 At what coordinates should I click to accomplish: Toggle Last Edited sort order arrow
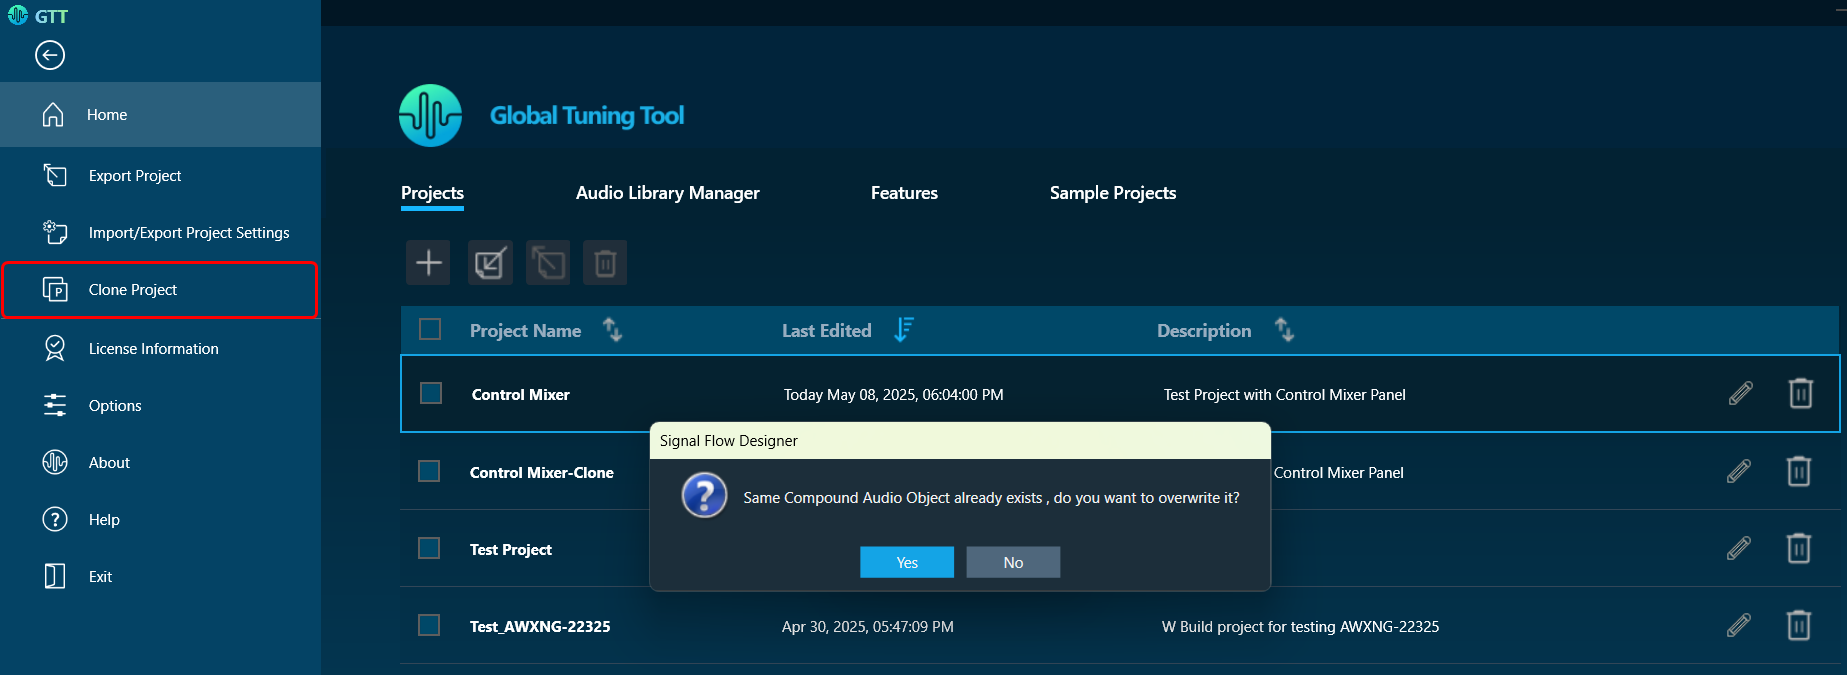(x=903, y=330)
